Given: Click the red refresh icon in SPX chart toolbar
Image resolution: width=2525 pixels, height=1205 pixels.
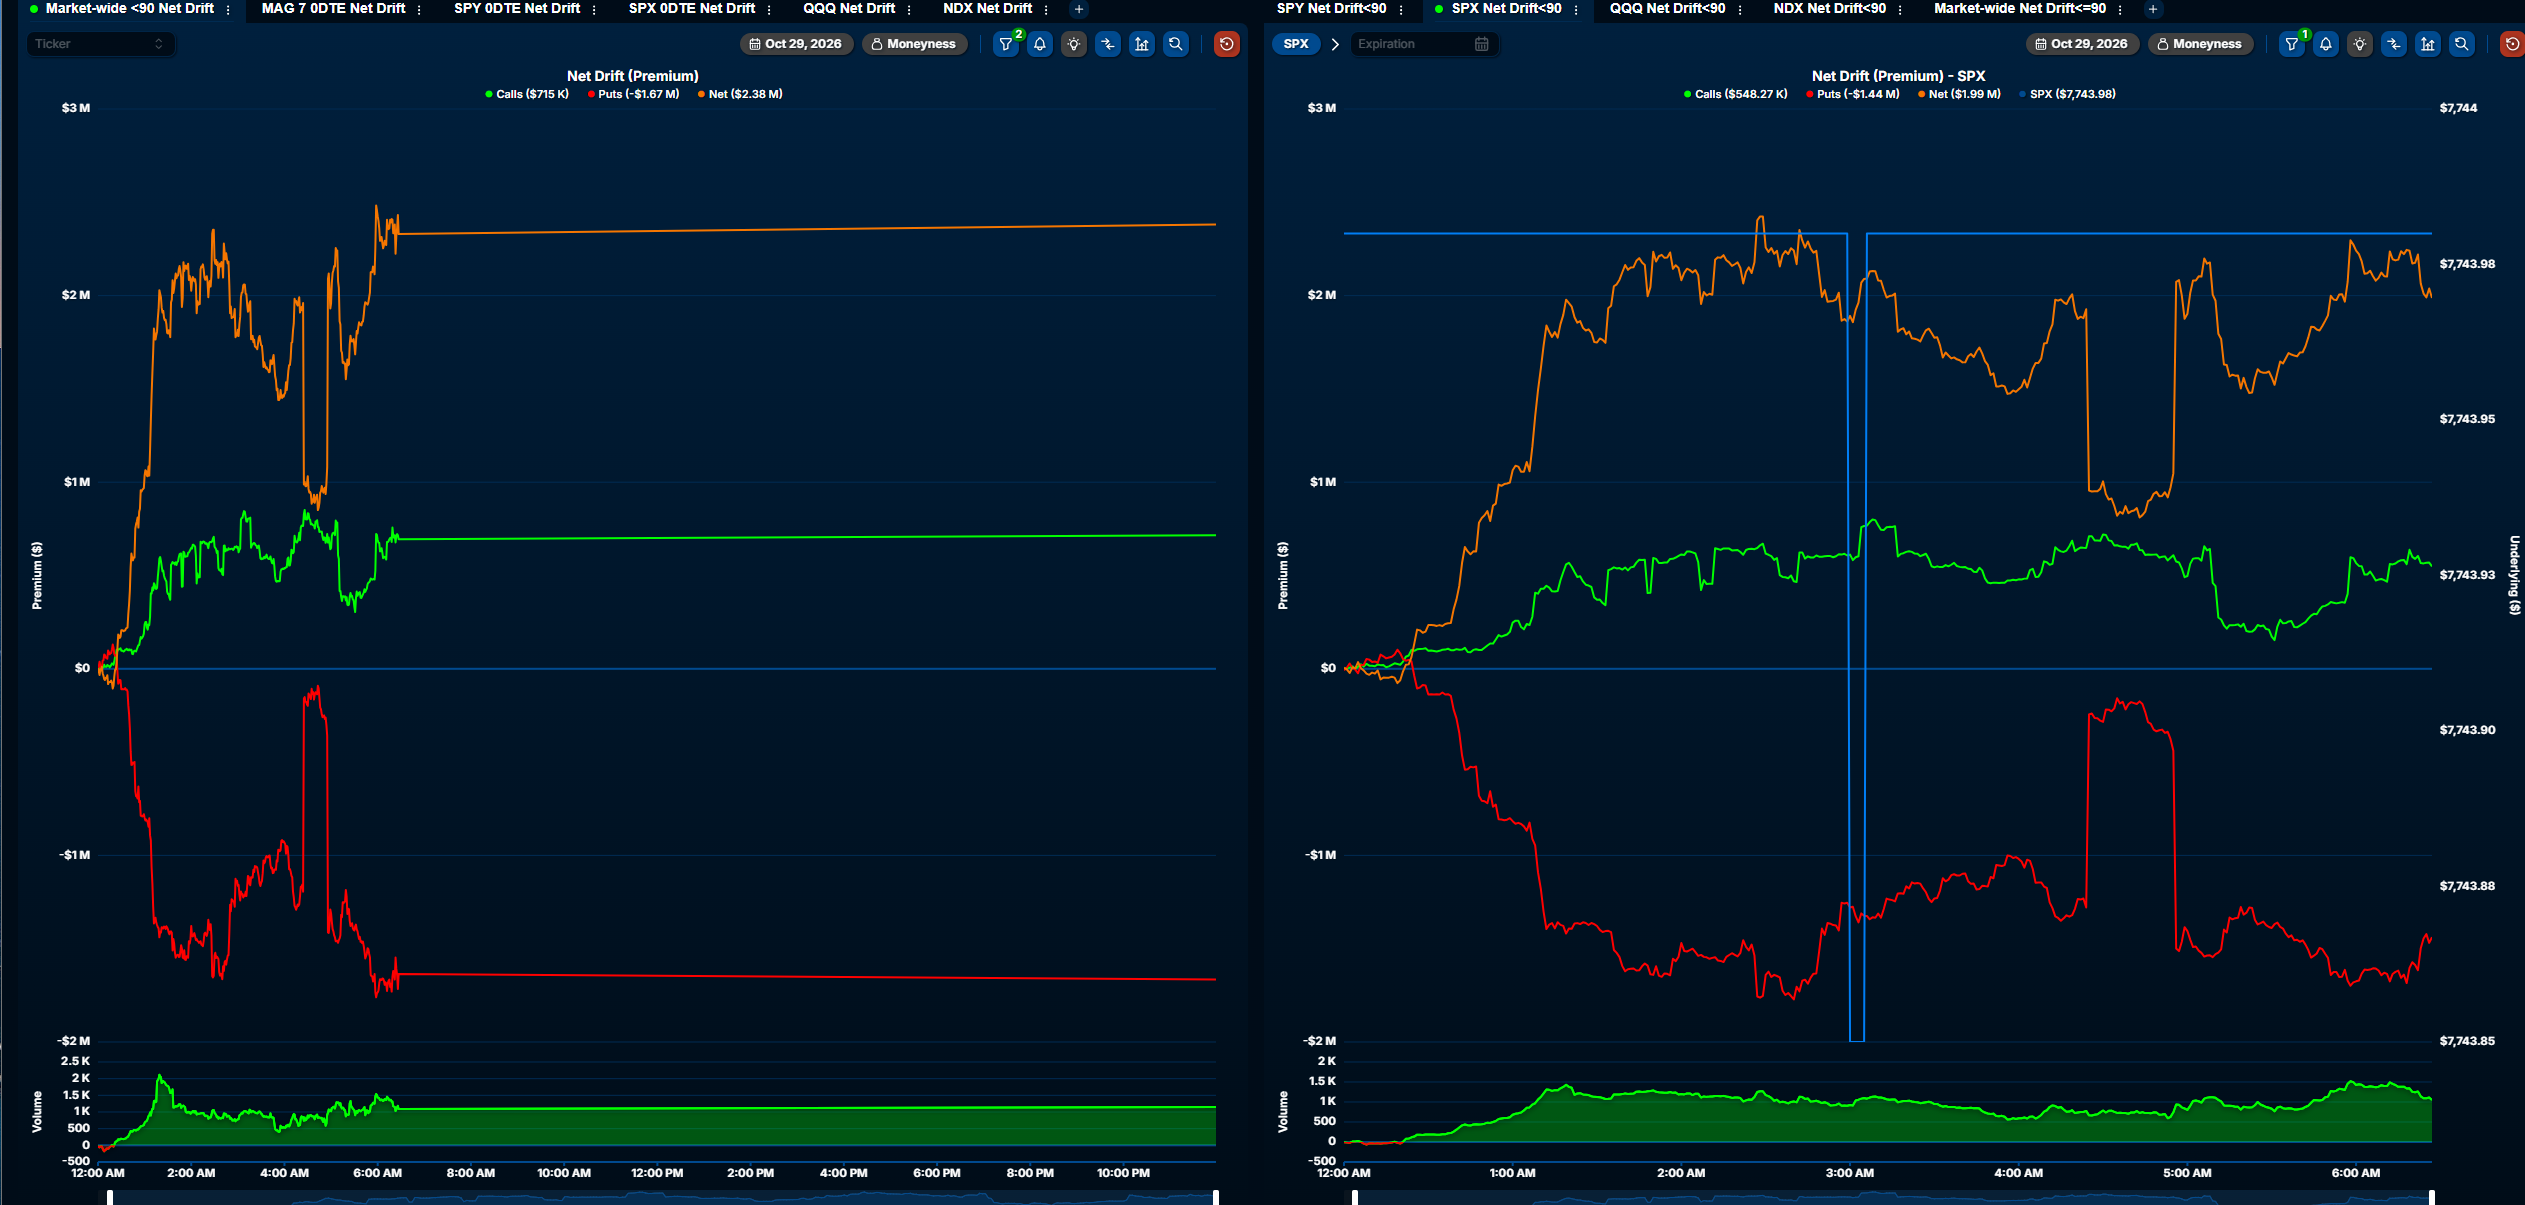Looking at the screenshot, I should [x=2513, y=44].
